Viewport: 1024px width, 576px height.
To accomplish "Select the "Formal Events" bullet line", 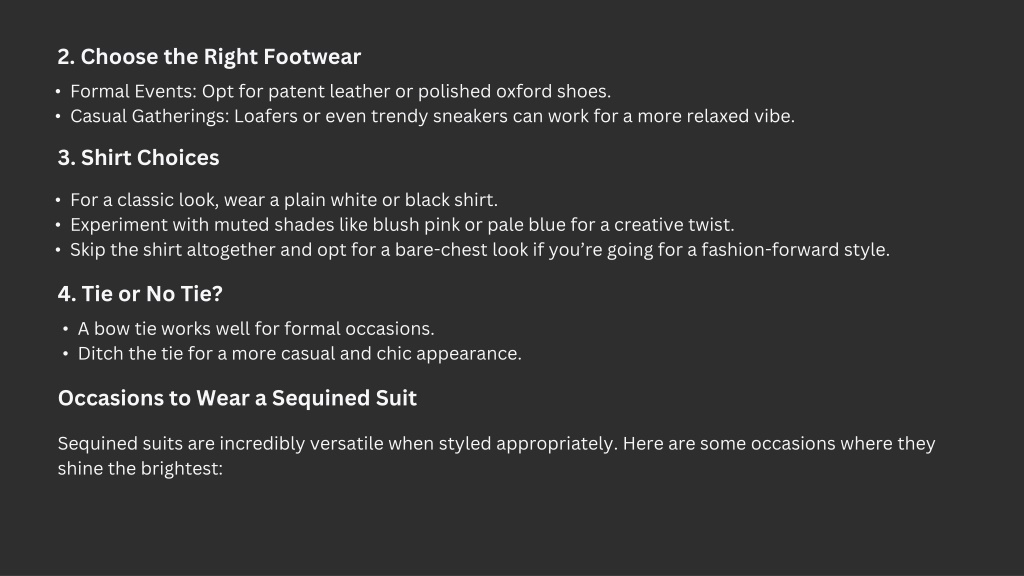I will pos(340,91).
